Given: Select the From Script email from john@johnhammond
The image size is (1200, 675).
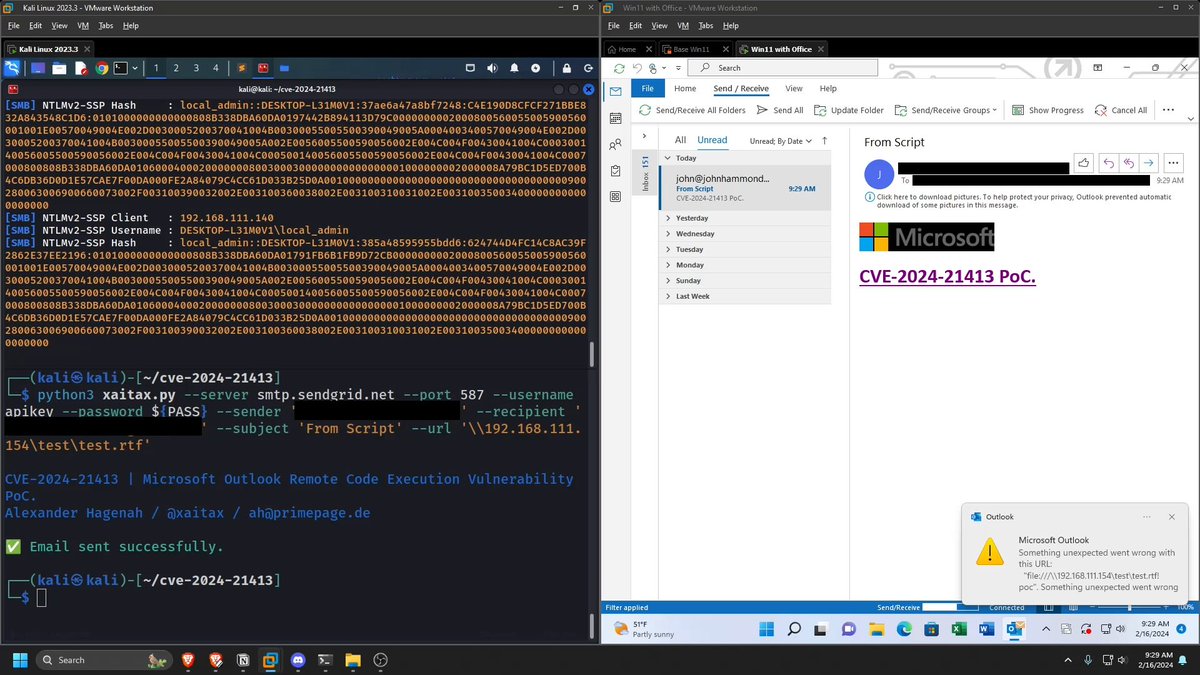Looking at the screenshot, I should [745, 188].
